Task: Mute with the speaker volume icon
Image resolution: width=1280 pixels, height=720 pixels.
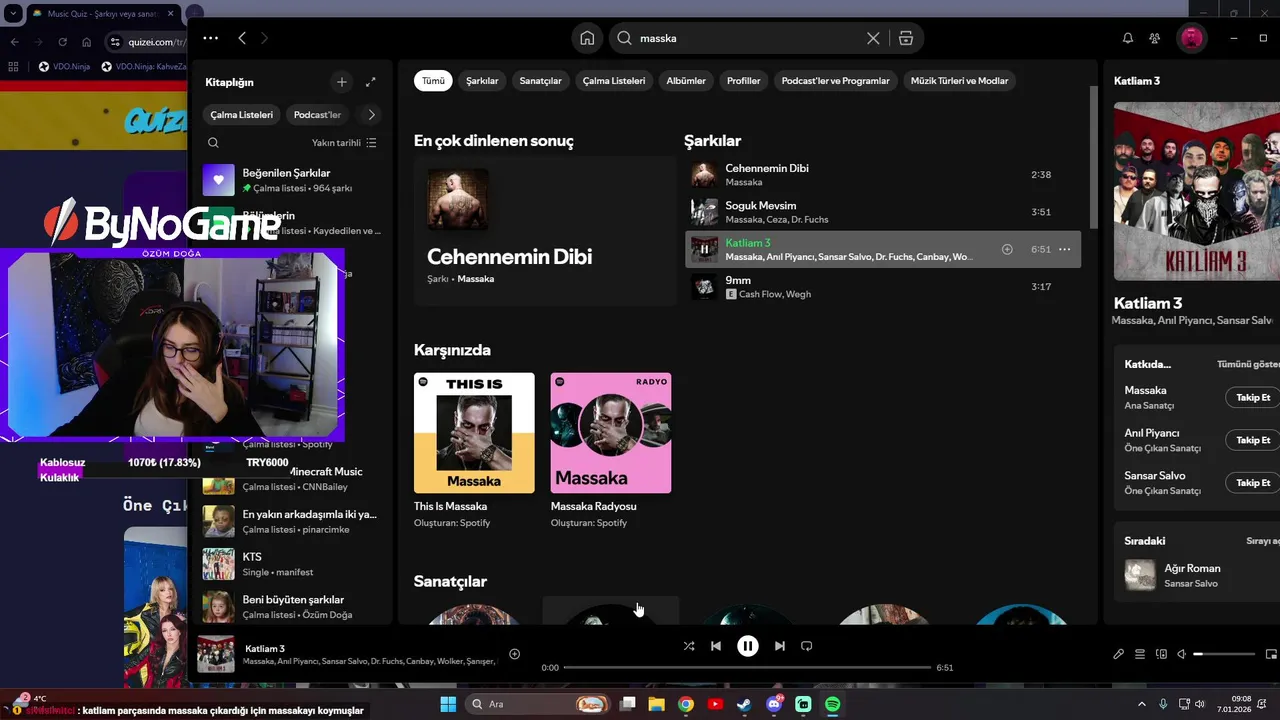Action: 1182,654
